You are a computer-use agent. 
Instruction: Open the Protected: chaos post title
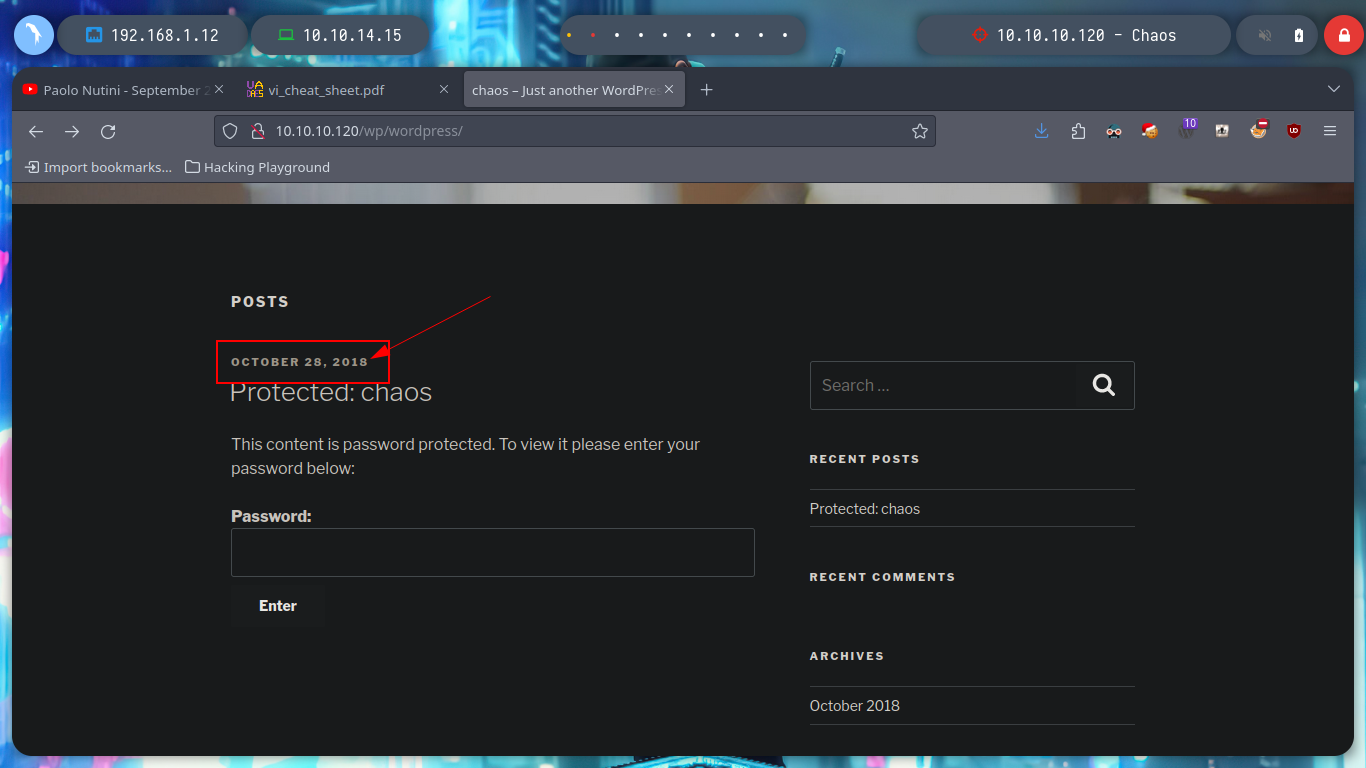pos(331,392)
